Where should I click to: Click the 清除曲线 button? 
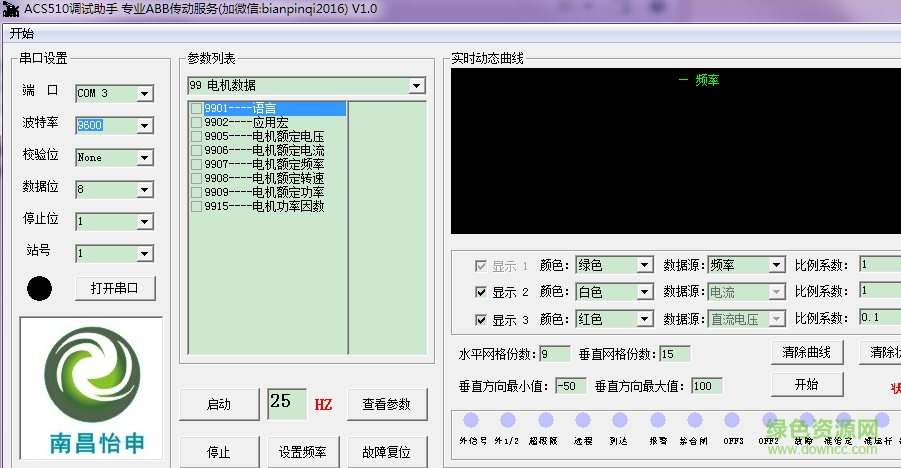point(807,352)
